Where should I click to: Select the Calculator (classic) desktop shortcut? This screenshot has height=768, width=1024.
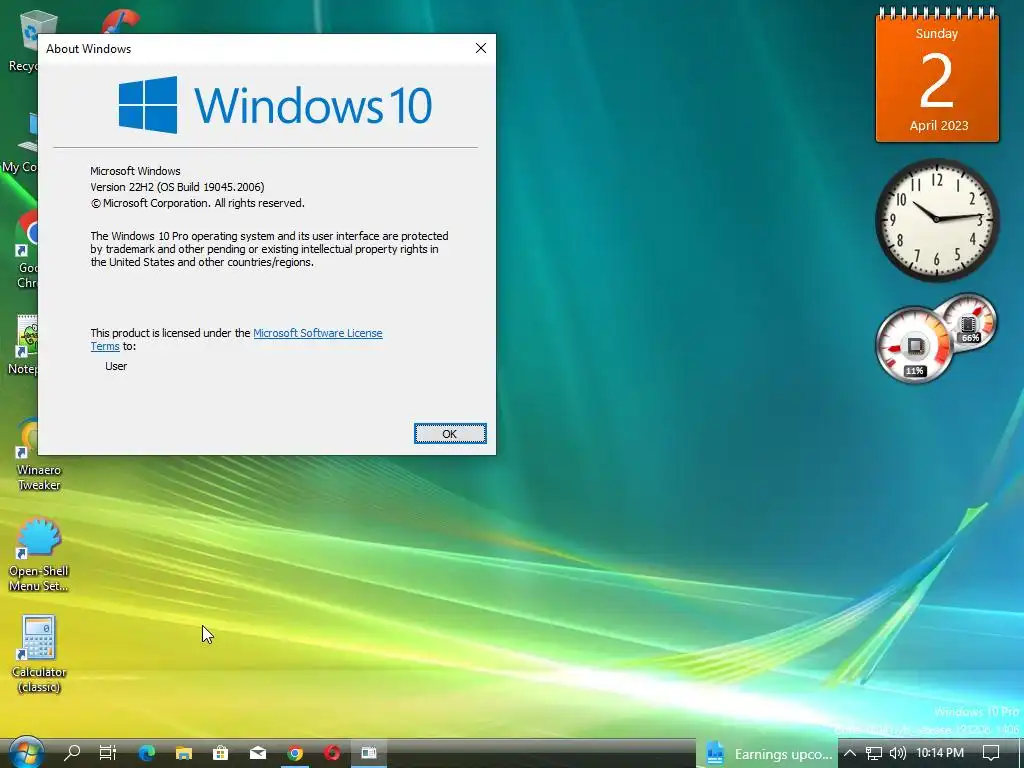tap(38, 655)
